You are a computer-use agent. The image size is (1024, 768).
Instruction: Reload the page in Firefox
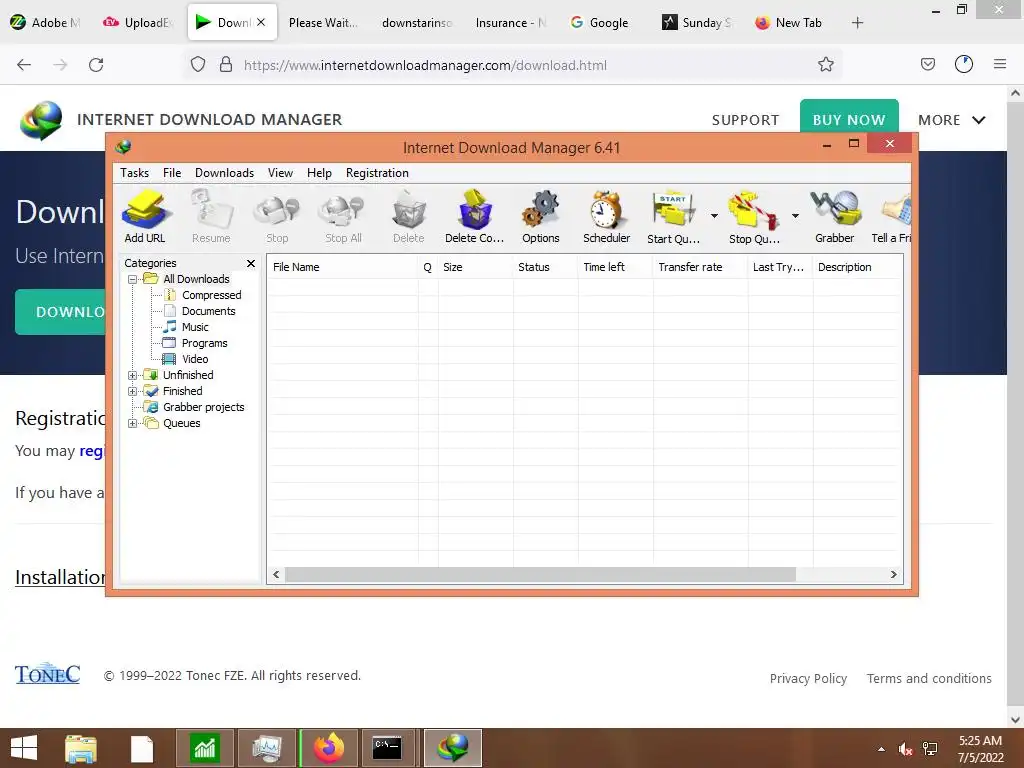tap(96, 65)
